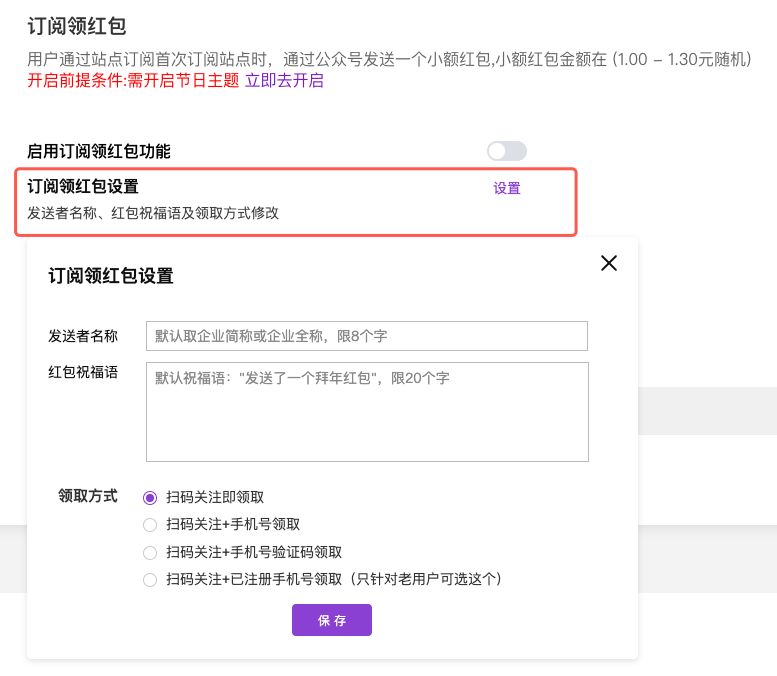Click the 红包祝福语 field label

click(x=83, y=372)
